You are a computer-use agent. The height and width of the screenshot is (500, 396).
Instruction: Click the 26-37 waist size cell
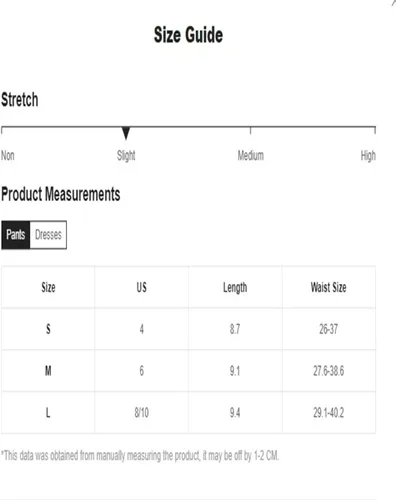[x=329, y=329]
